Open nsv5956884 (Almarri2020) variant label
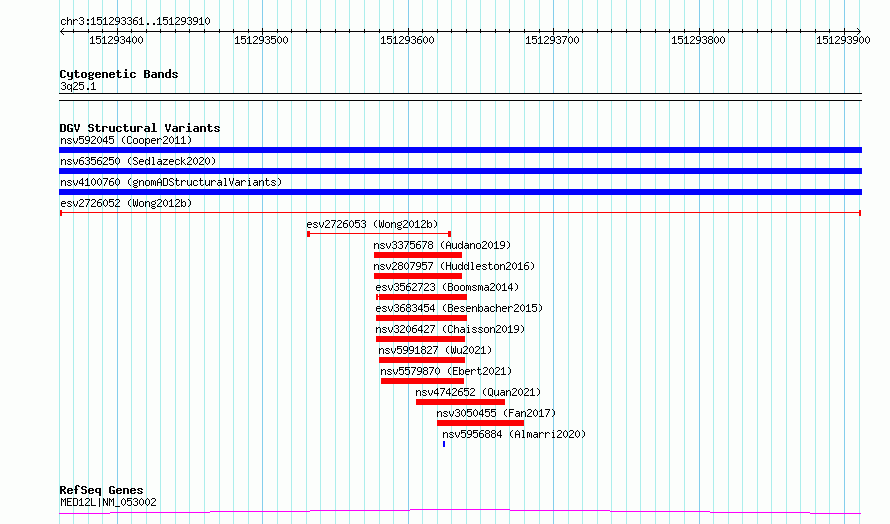This screenshot has width=890, height=524. click(514, 434)
